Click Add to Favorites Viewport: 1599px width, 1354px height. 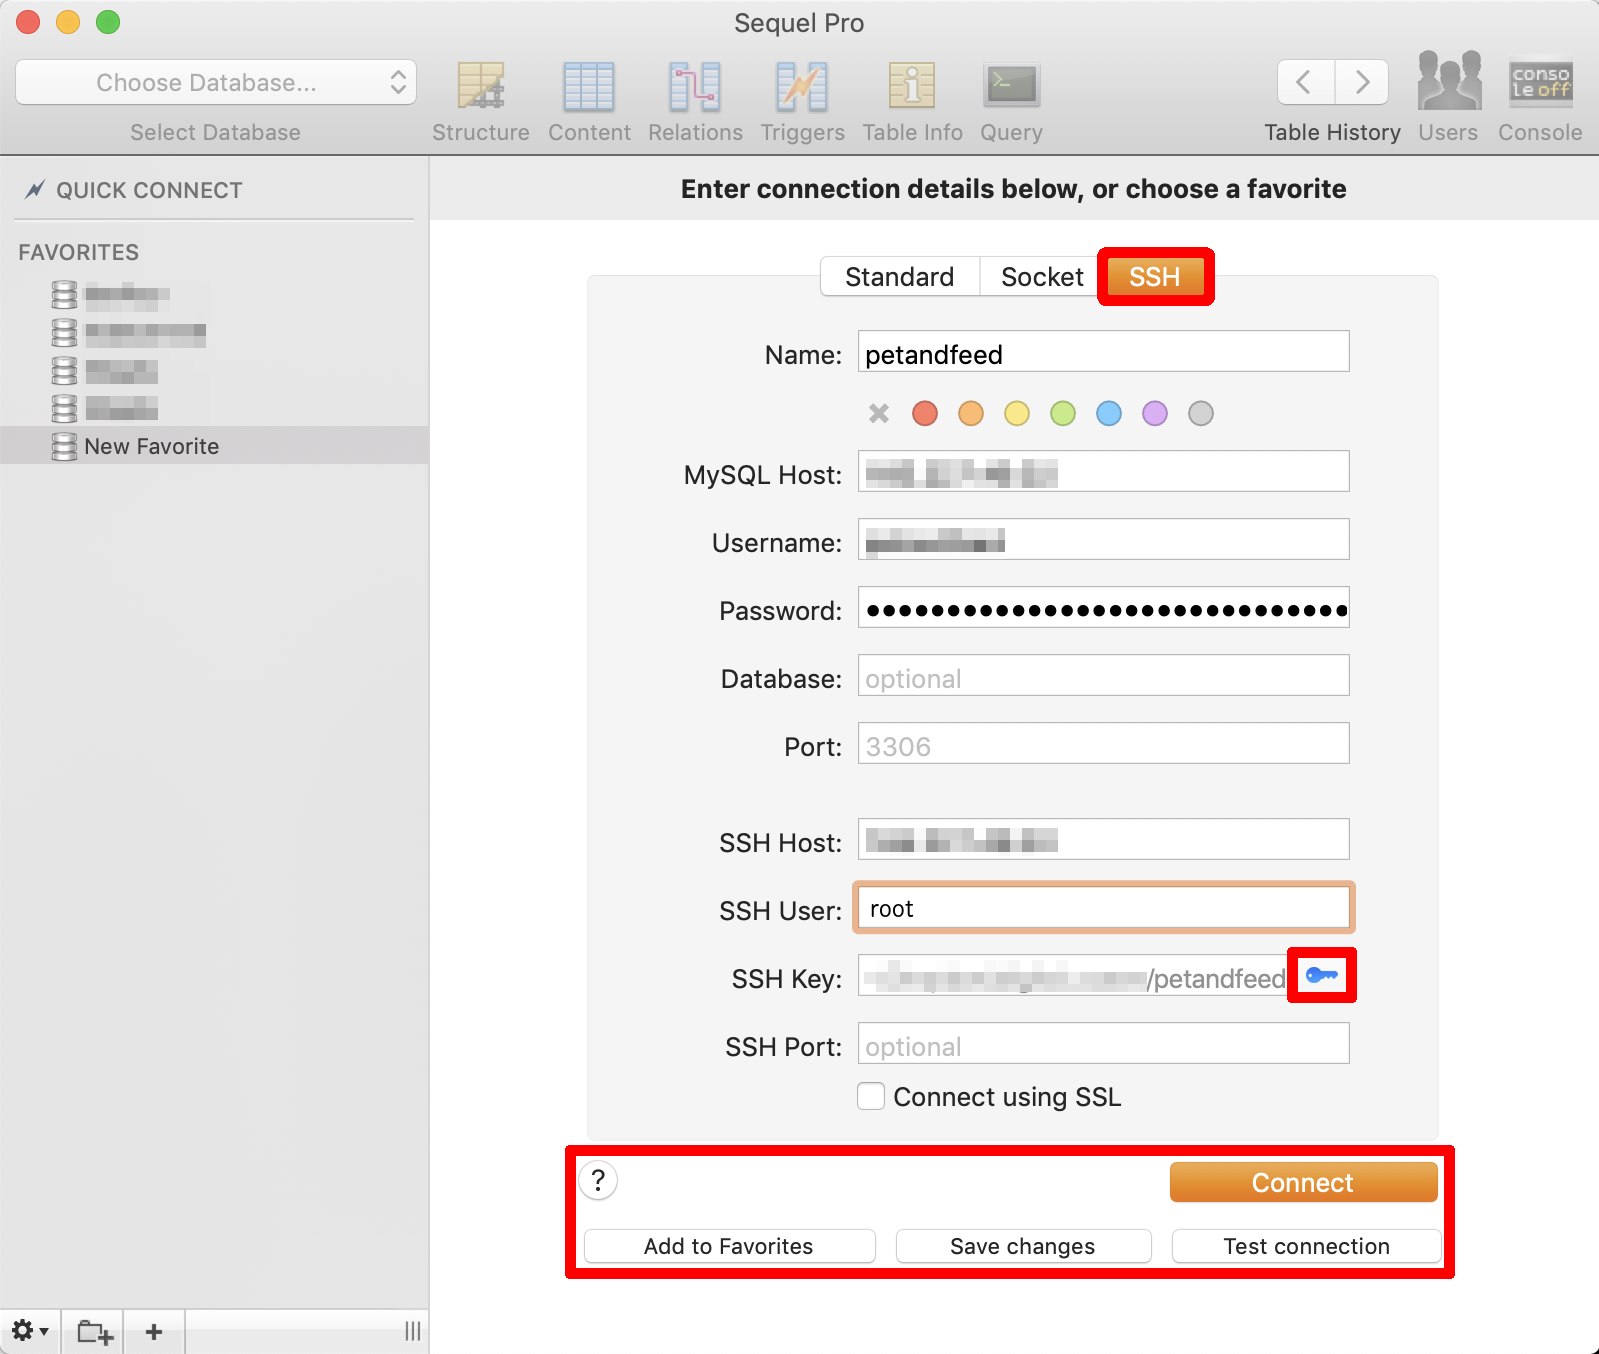(x=729, y=1246)
